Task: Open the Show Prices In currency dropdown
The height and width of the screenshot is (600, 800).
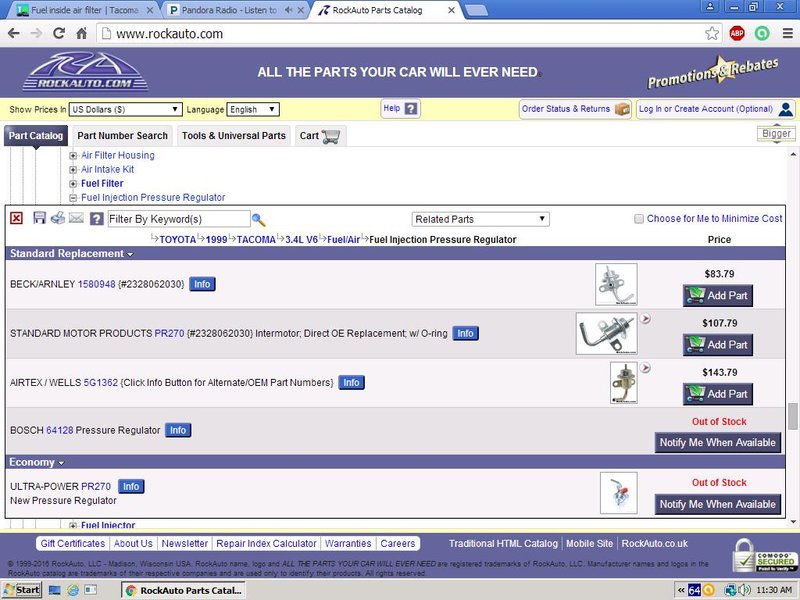Action: click(x=126, y=109)
